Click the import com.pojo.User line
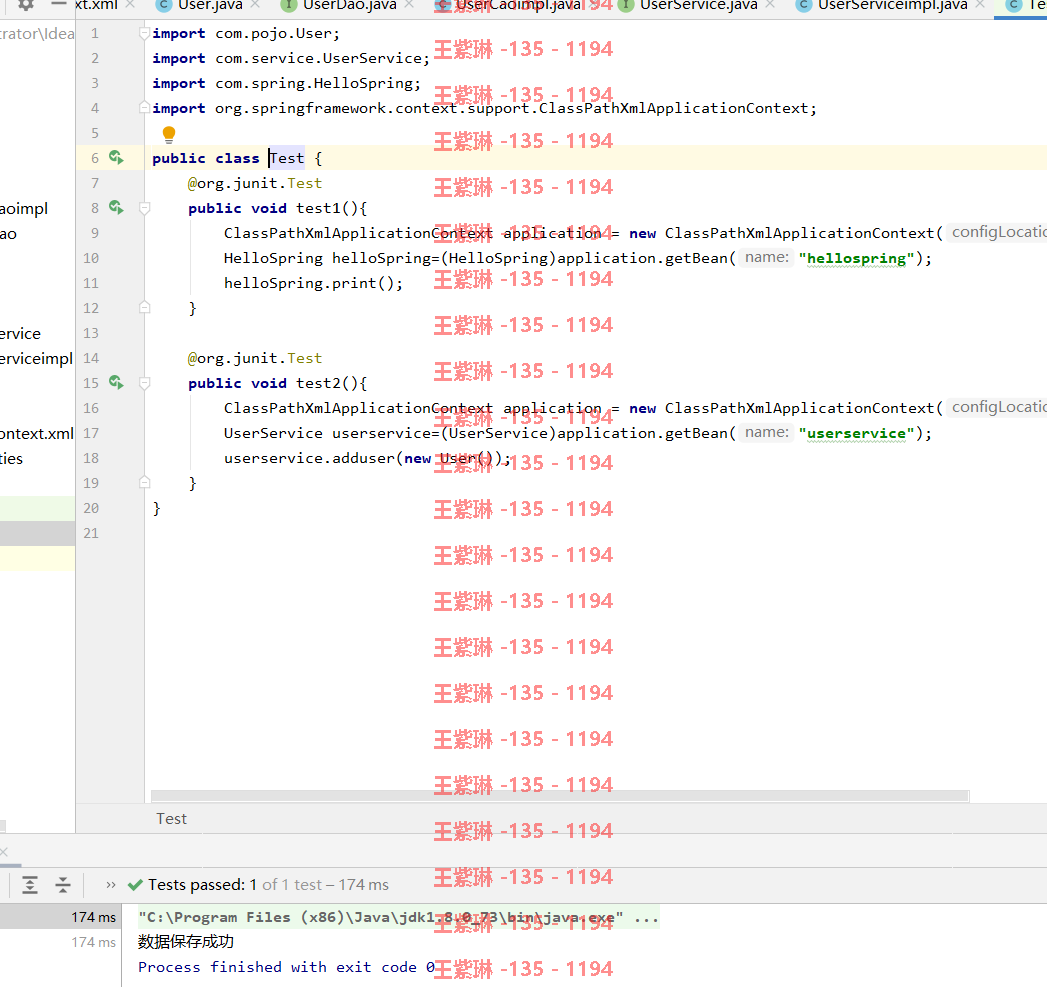This screenshot has height=987, width=1047. [246, 33]
